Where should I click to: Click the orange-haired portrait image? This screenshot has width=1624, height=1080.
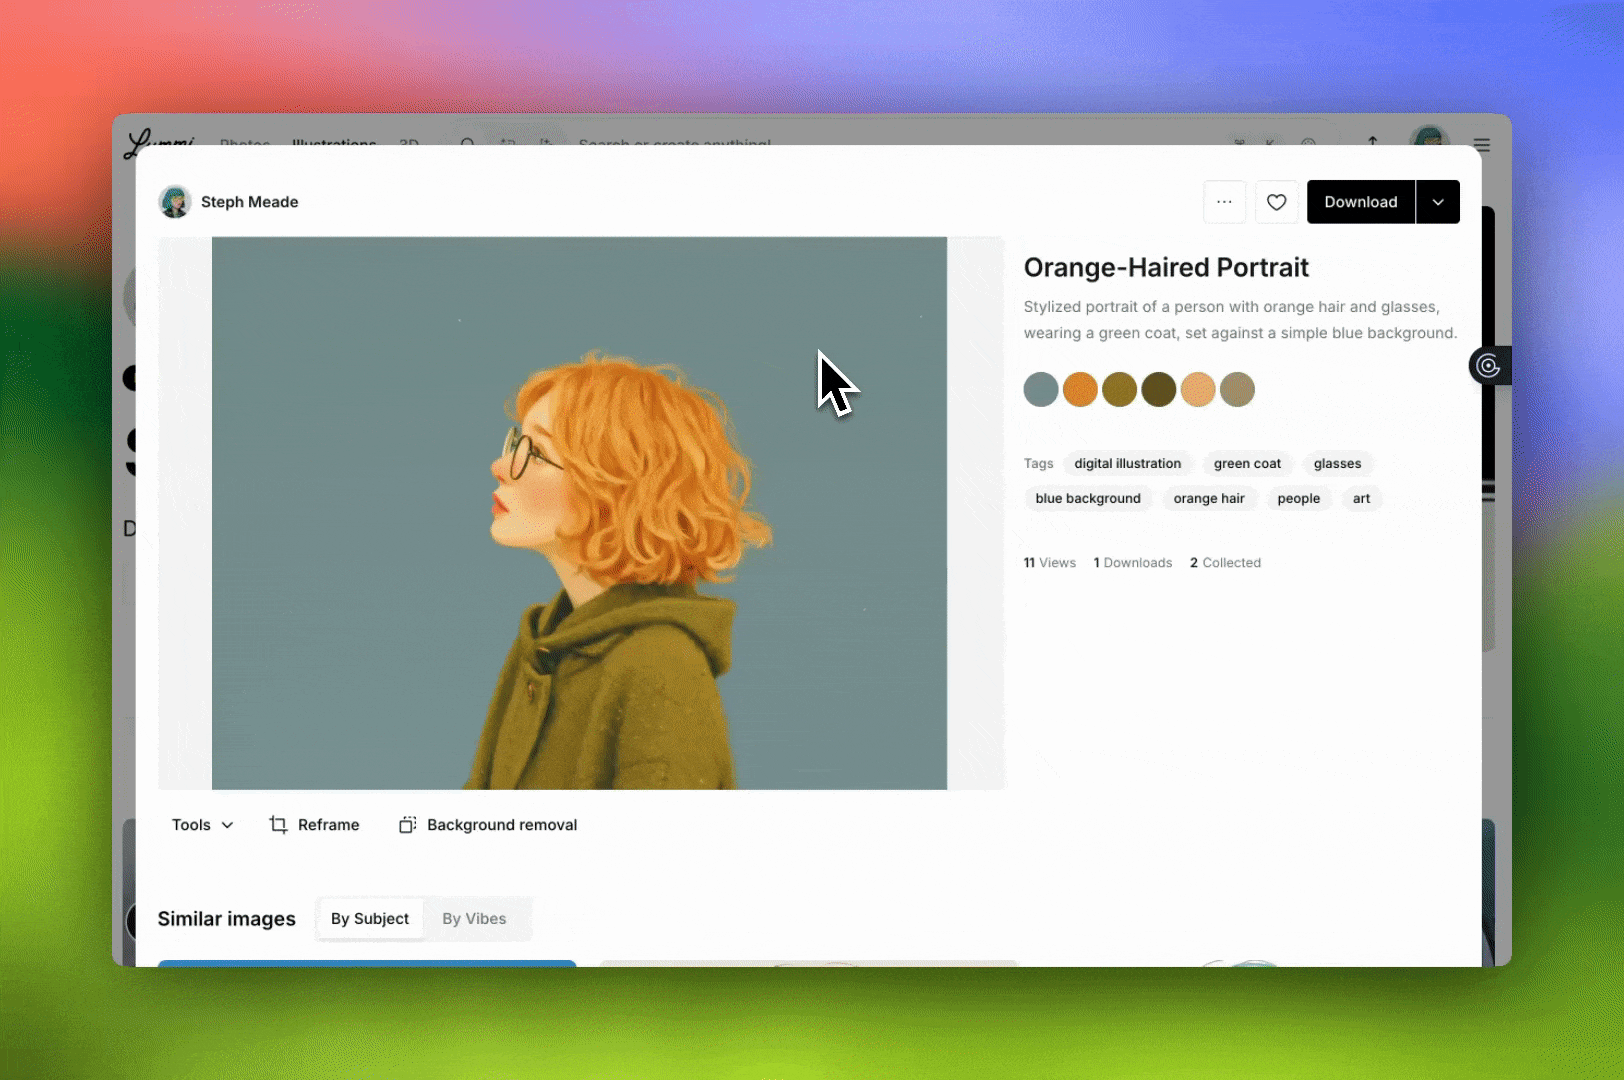[579, 513]
